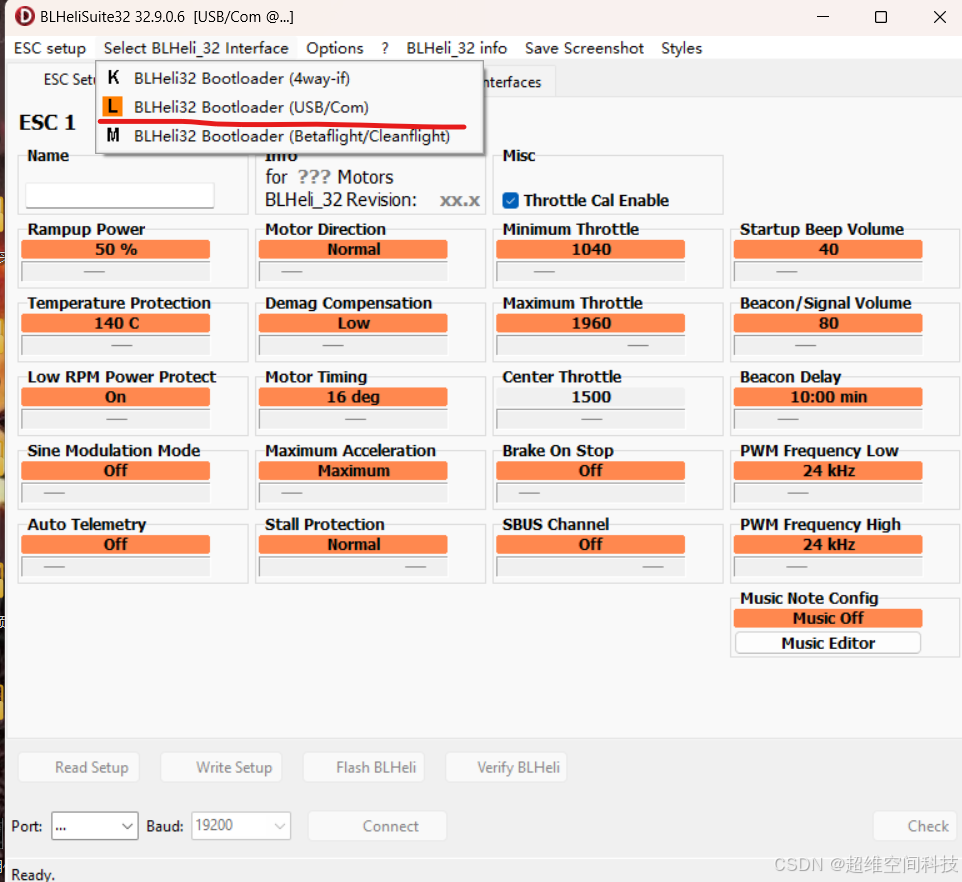Click the Music Off value bar
The image size is (962, 882).
(x=828, y=618)
